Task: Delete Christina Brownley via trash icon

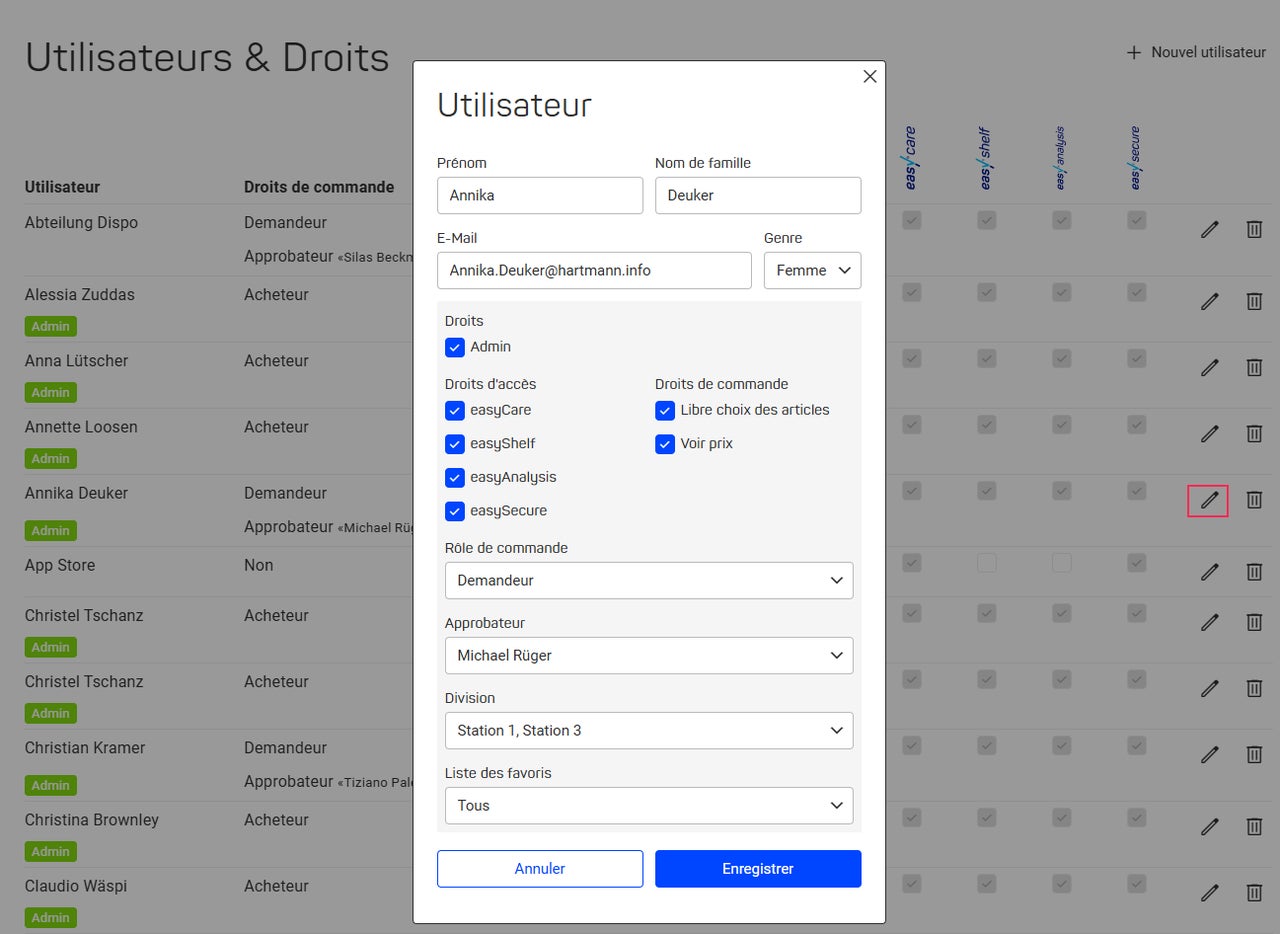Action: 1254,826
